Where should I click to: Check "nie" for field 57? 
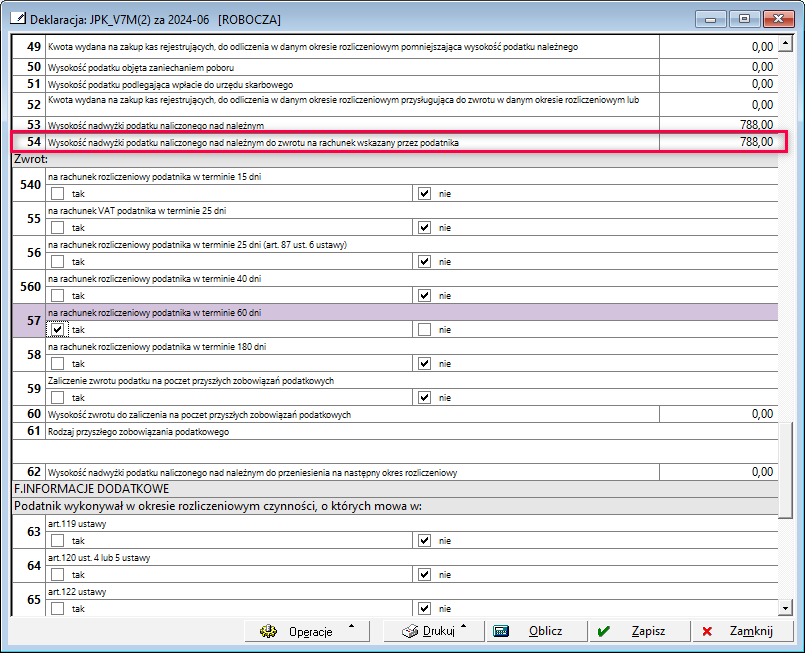[425, 330]
